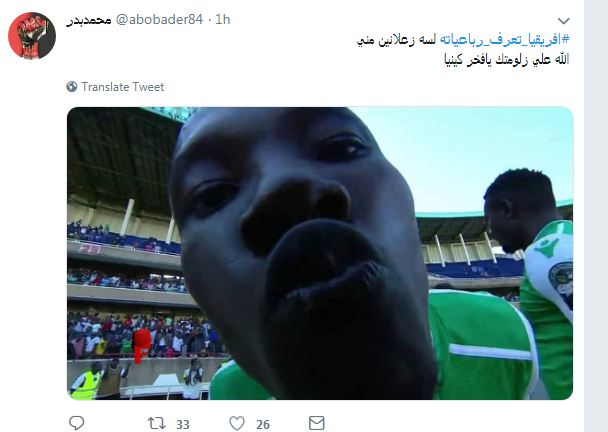
Task: Send tweet via the envelope message icon
Action: point(316,423)
